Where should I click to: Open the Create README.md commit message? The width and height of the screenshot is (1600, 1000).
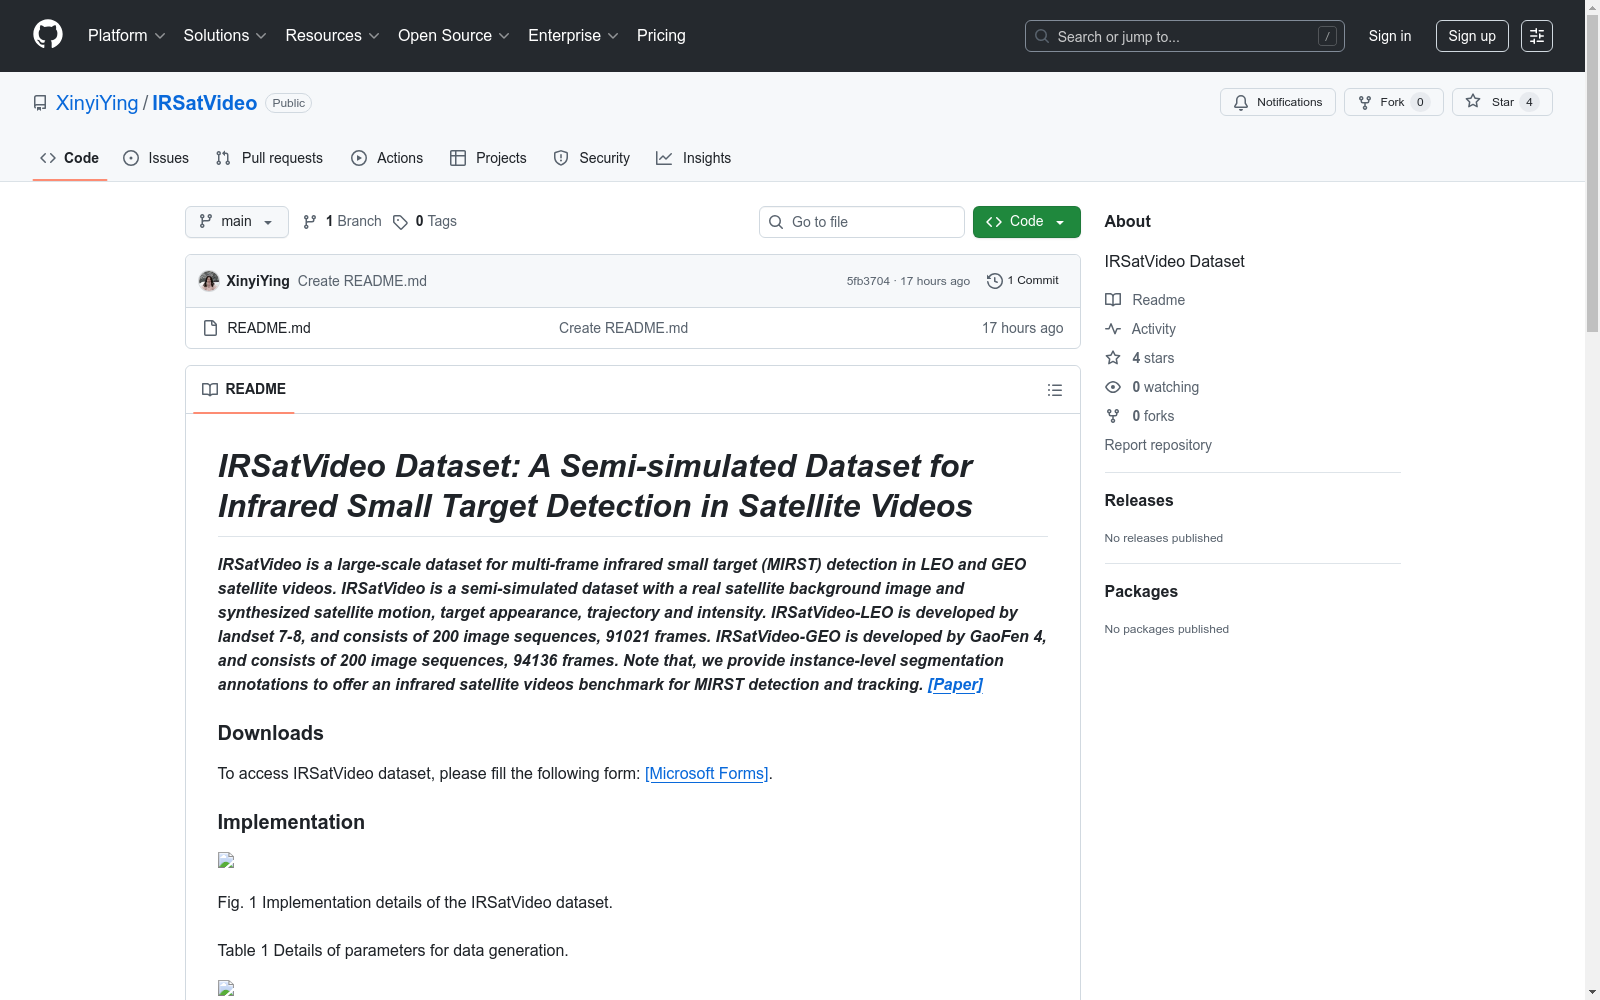[362, 281]
